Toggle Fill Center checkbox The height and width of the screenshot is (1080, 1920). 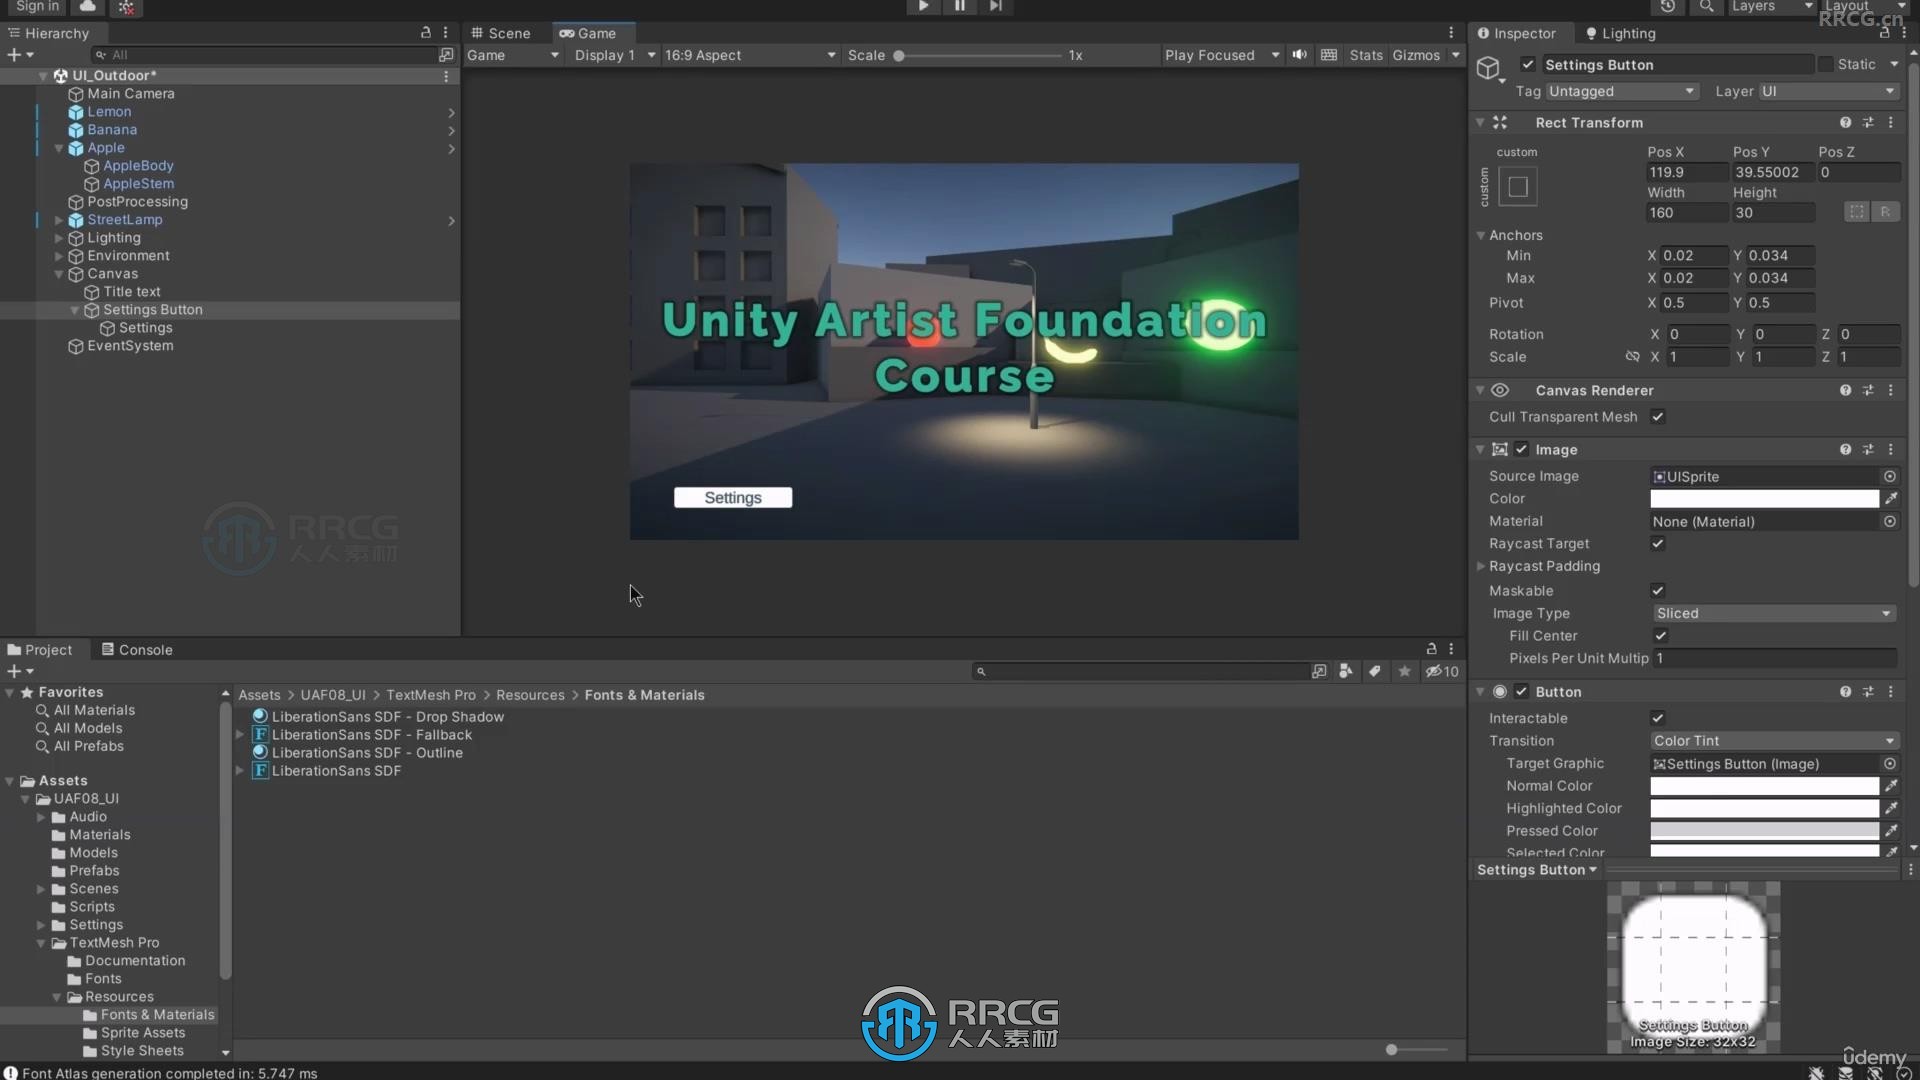[x=1660, y=636]
